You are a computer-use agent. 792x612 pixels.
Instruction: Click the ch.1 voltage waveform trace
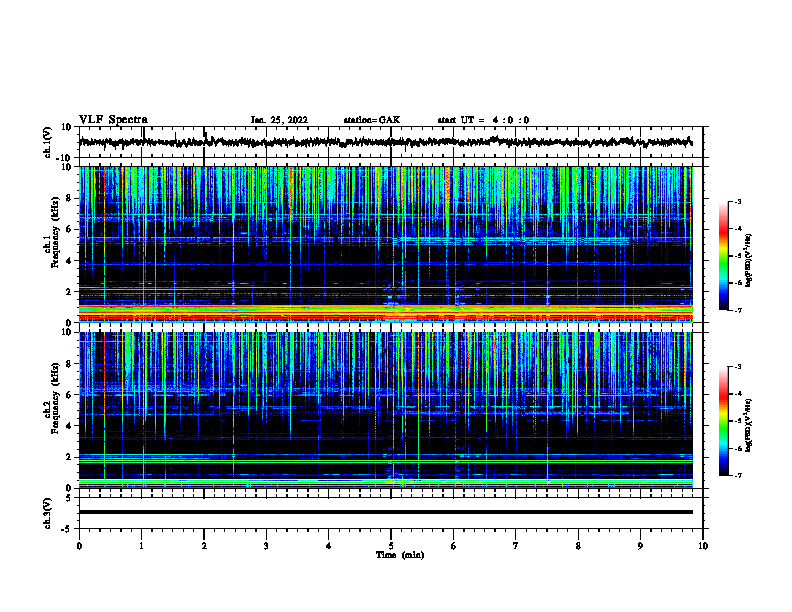pos(385,142)
